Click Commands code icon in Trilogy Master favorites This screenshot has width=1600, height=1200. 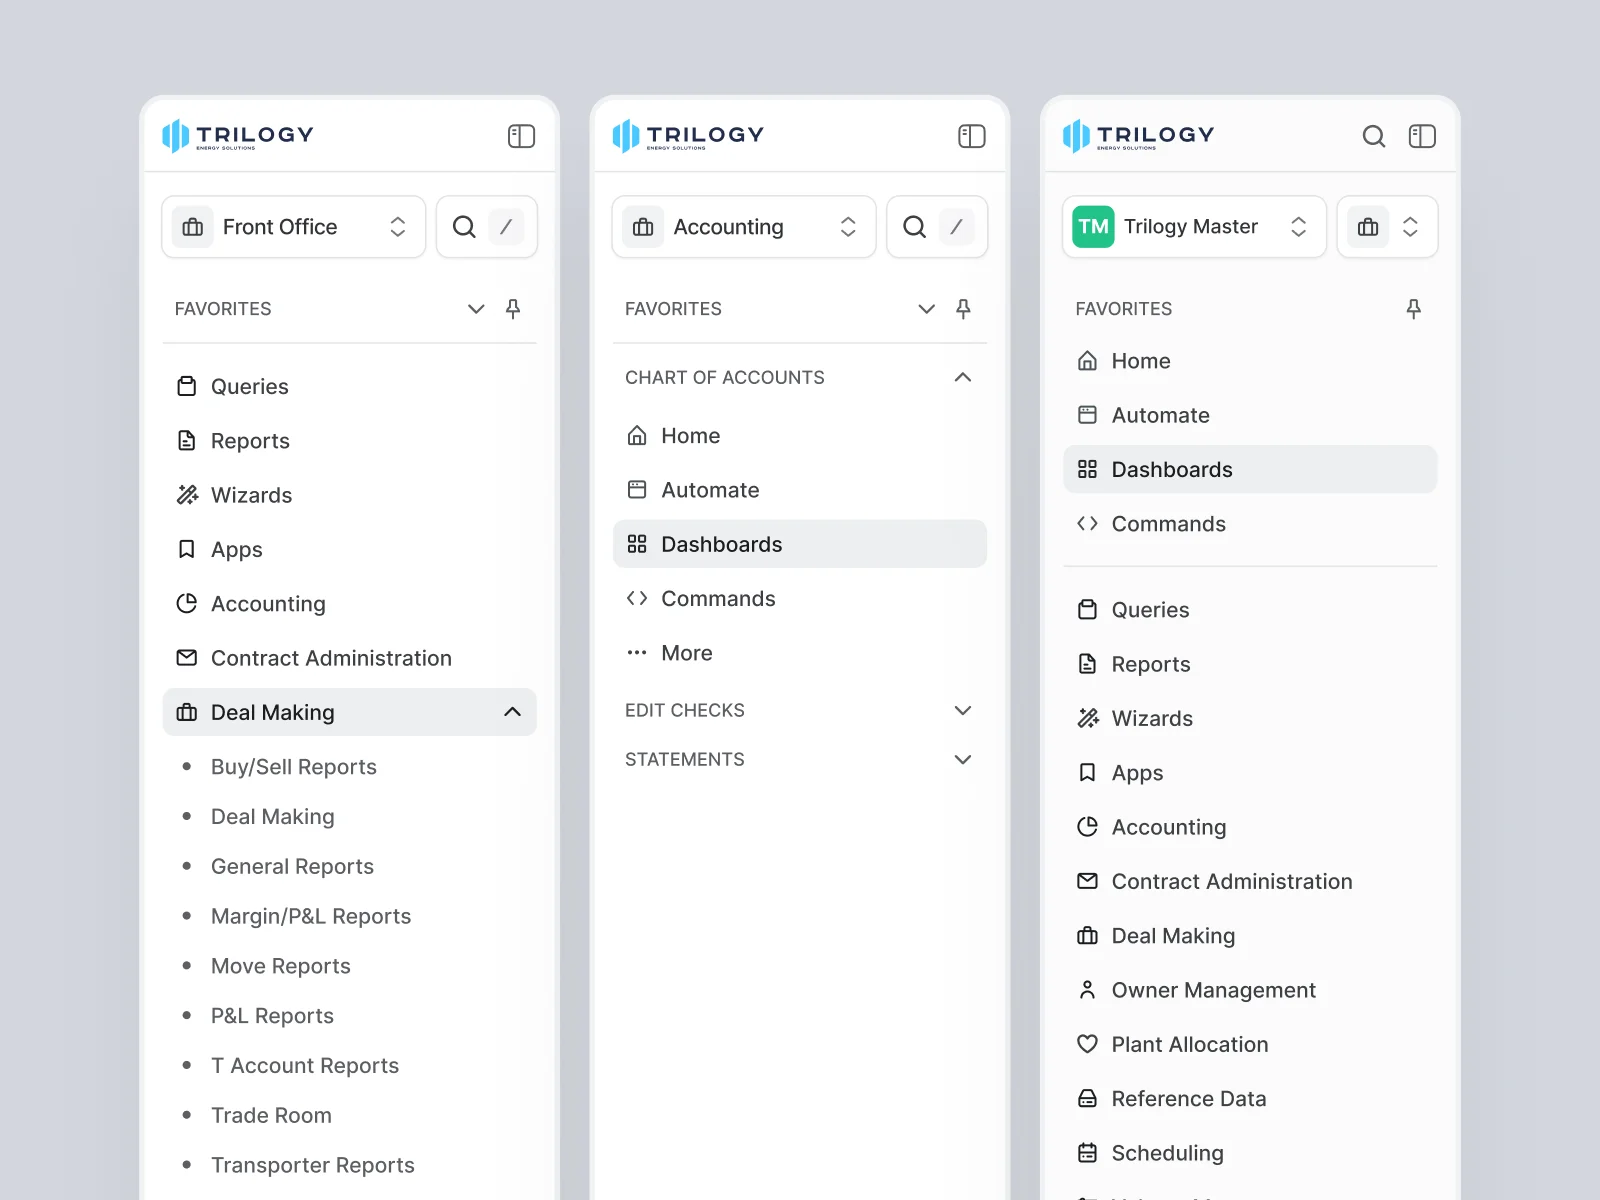coord(1087,524)
